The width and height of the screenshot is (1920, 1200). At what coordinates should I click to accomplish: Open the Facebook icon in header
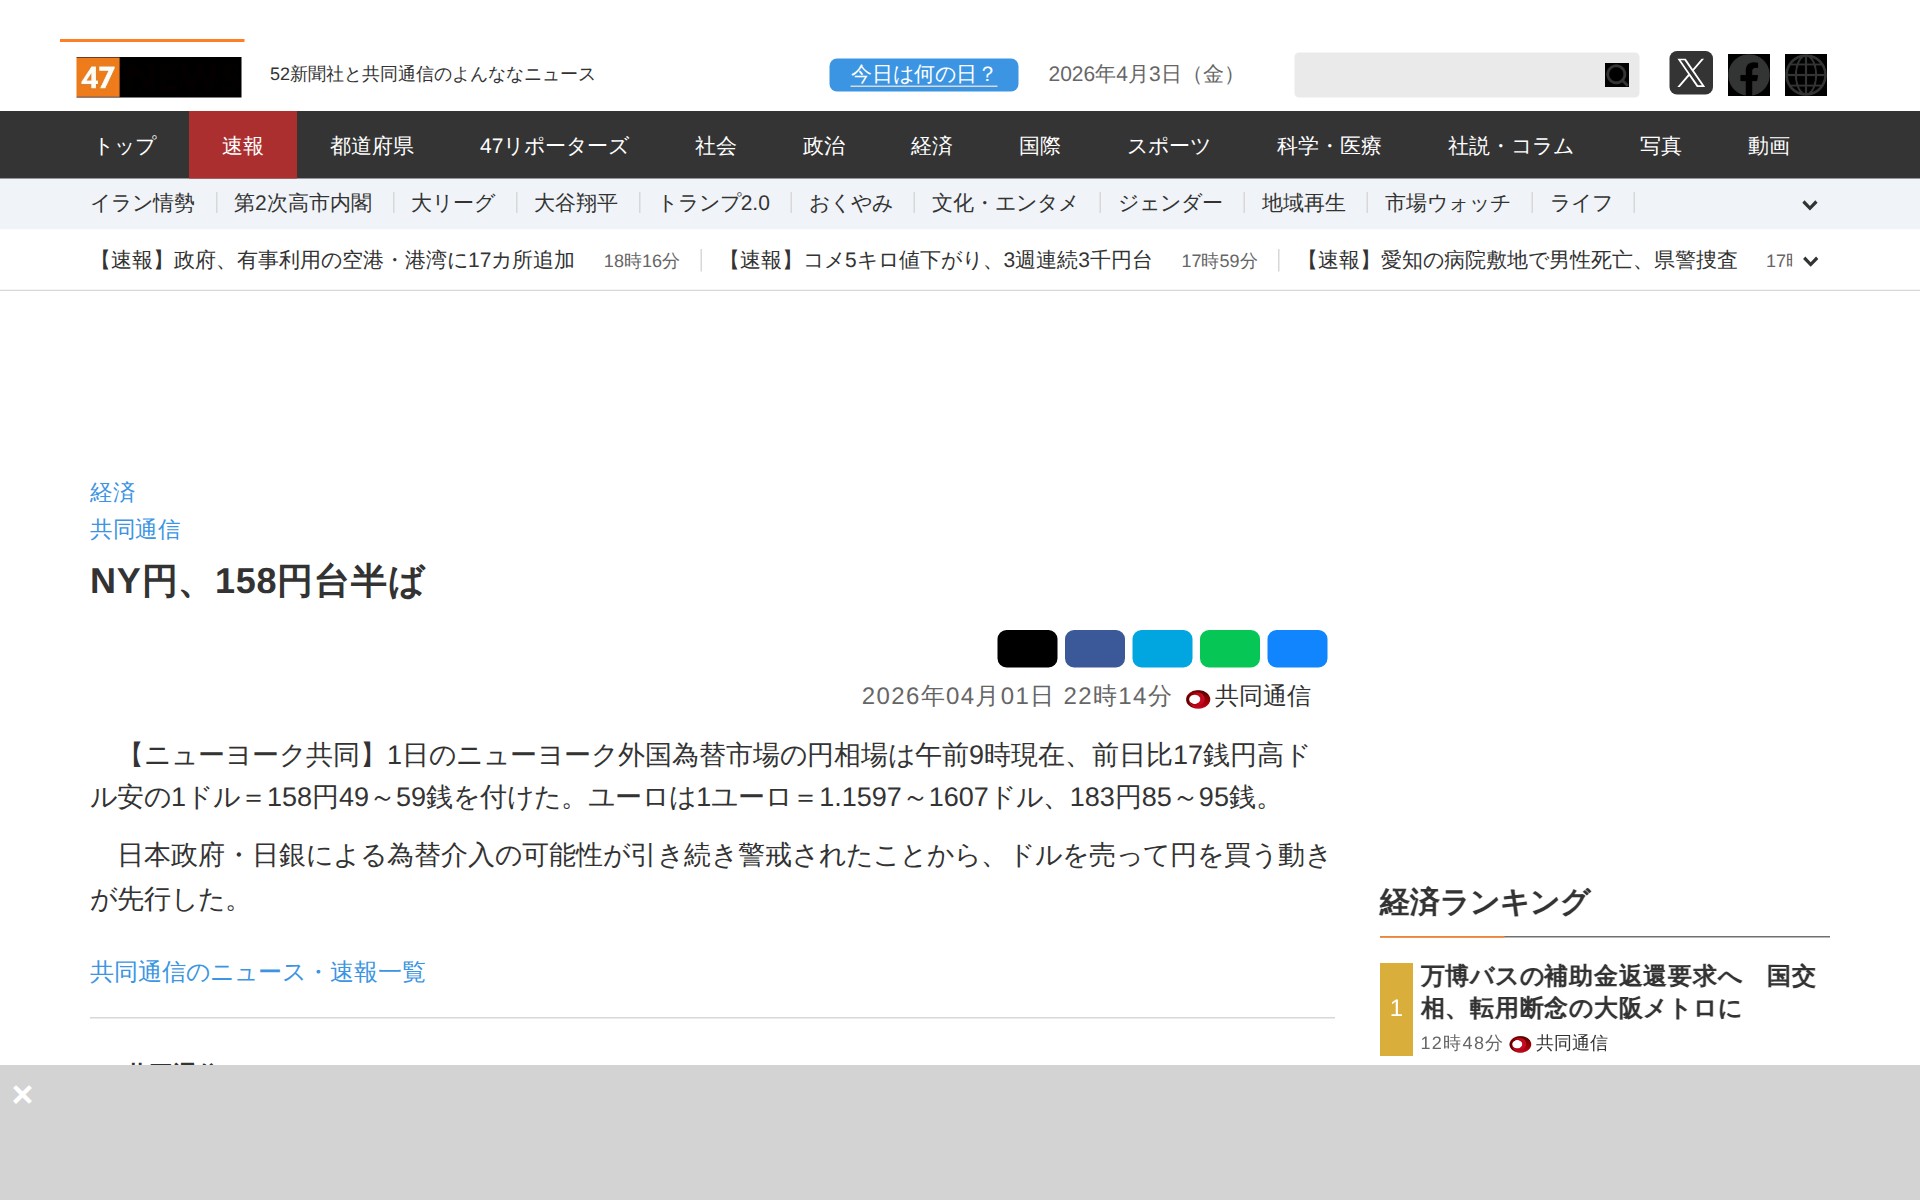click(x=1748, y=75)
